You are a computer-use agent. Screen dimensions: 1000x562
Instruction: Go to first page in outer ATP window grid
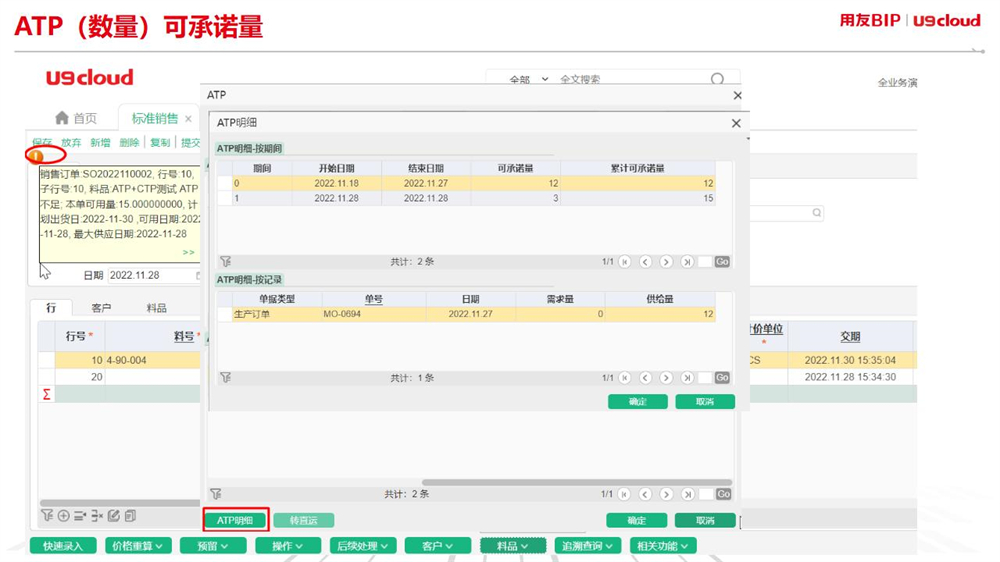[624, 494]
